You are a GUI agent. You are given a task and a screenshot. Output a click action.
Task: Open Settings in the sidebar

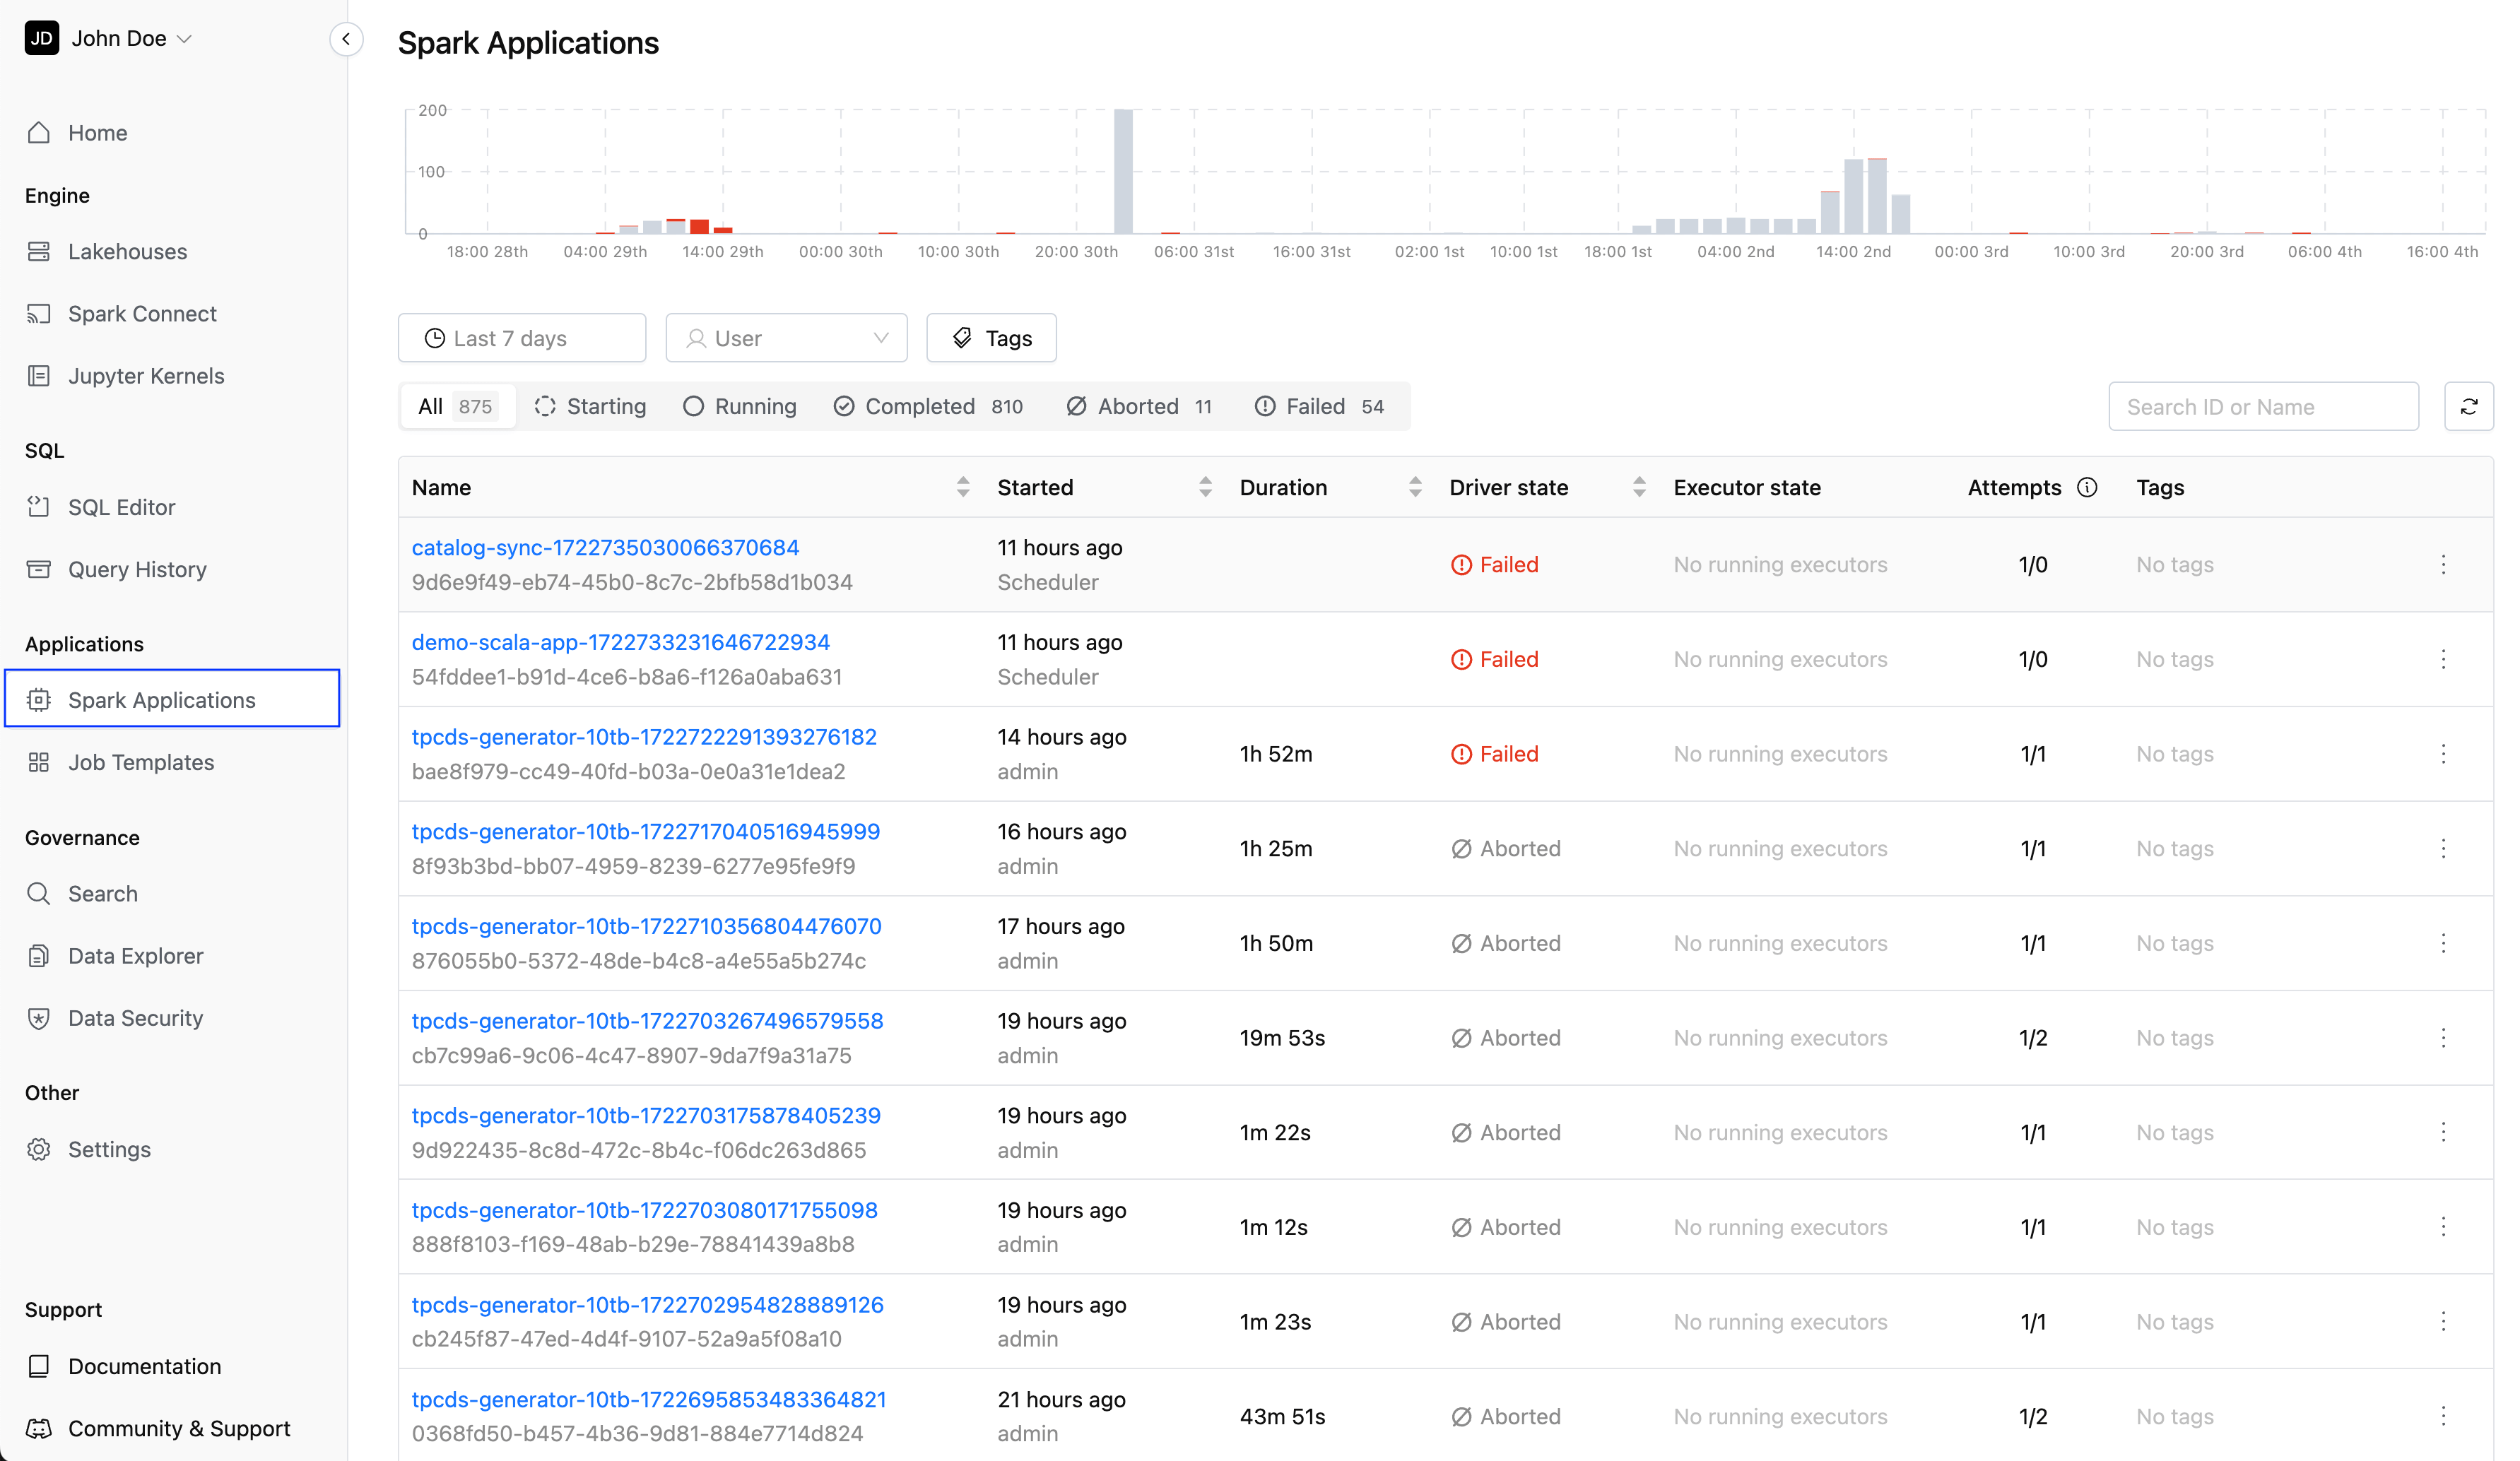click(109, 1149)
